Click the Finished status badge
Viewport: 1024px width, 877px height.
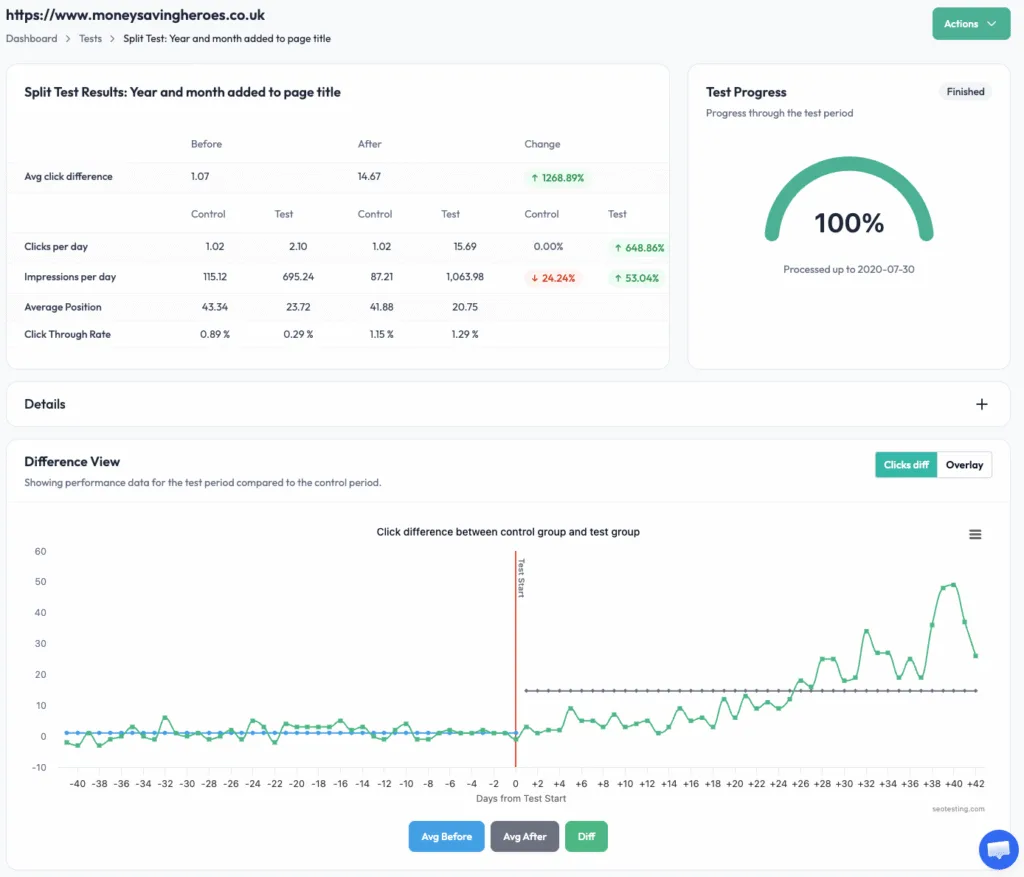pos(964,91)
